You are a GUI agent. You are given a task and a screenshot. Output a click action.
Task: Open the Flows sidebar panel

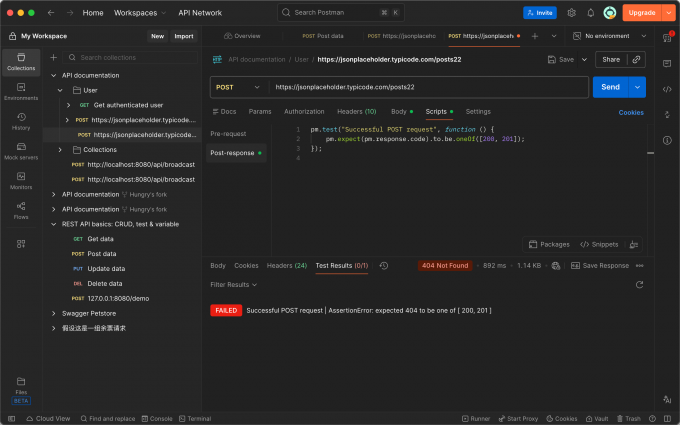[x=21, y=210]
